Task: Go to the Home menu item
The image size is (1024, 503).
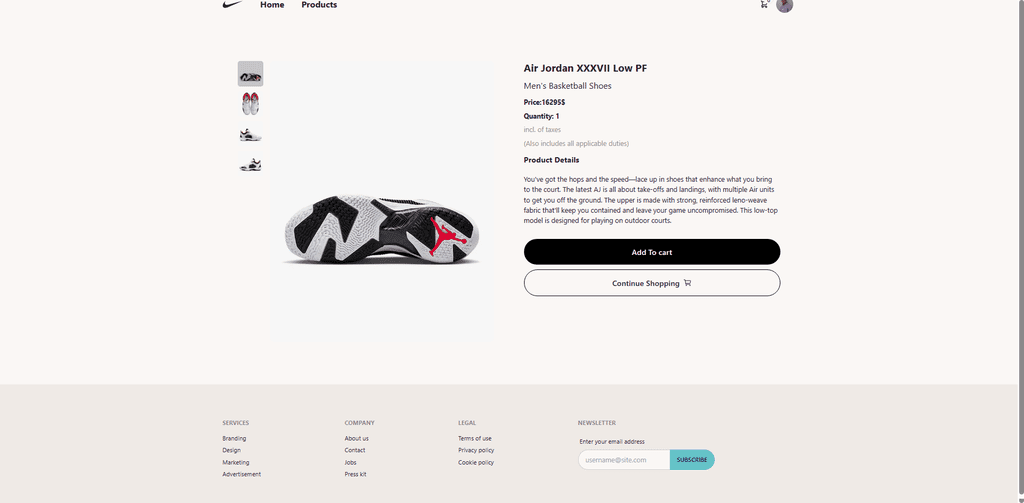Action: (x=272, y=5)
